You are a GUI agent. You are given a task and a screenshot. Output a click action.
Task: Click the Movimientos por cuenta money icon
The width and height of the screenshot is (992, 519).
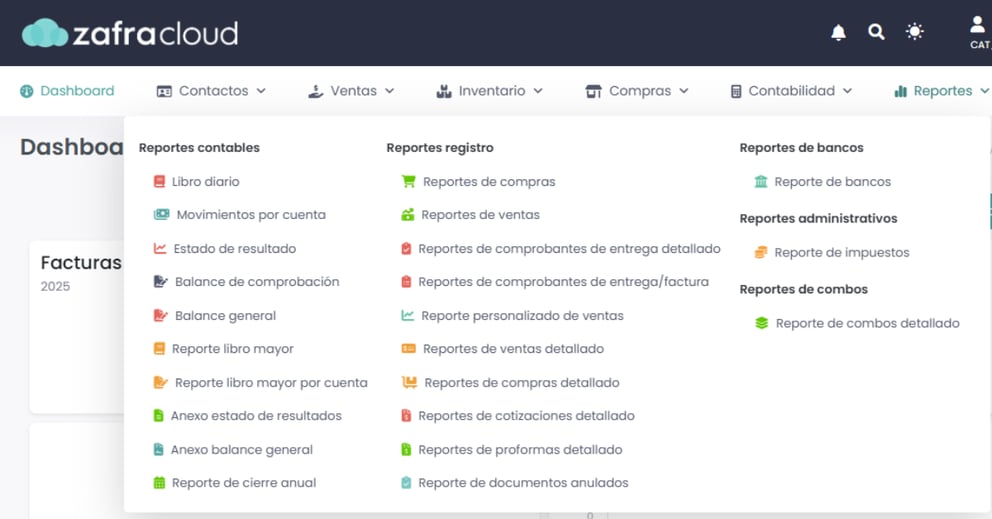161,215
